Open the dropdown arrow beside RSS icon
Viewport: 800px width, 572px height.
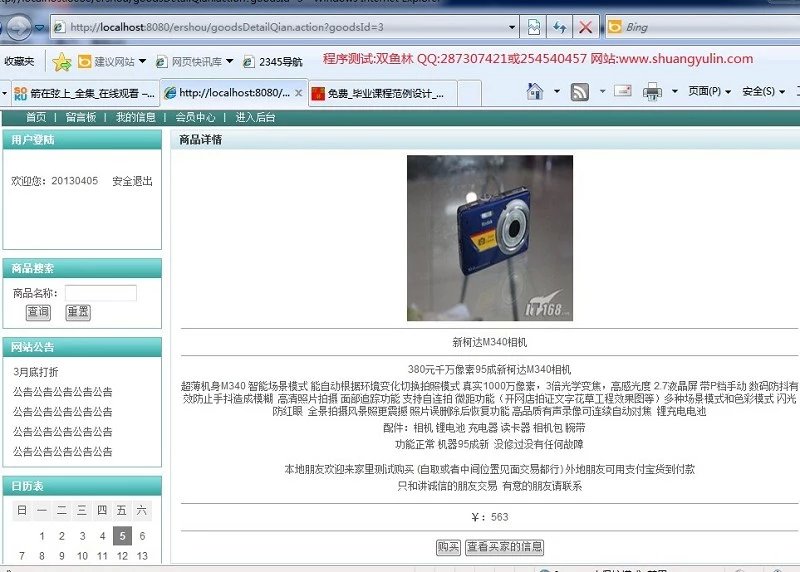pyautogui.click(x=602, y=91)
